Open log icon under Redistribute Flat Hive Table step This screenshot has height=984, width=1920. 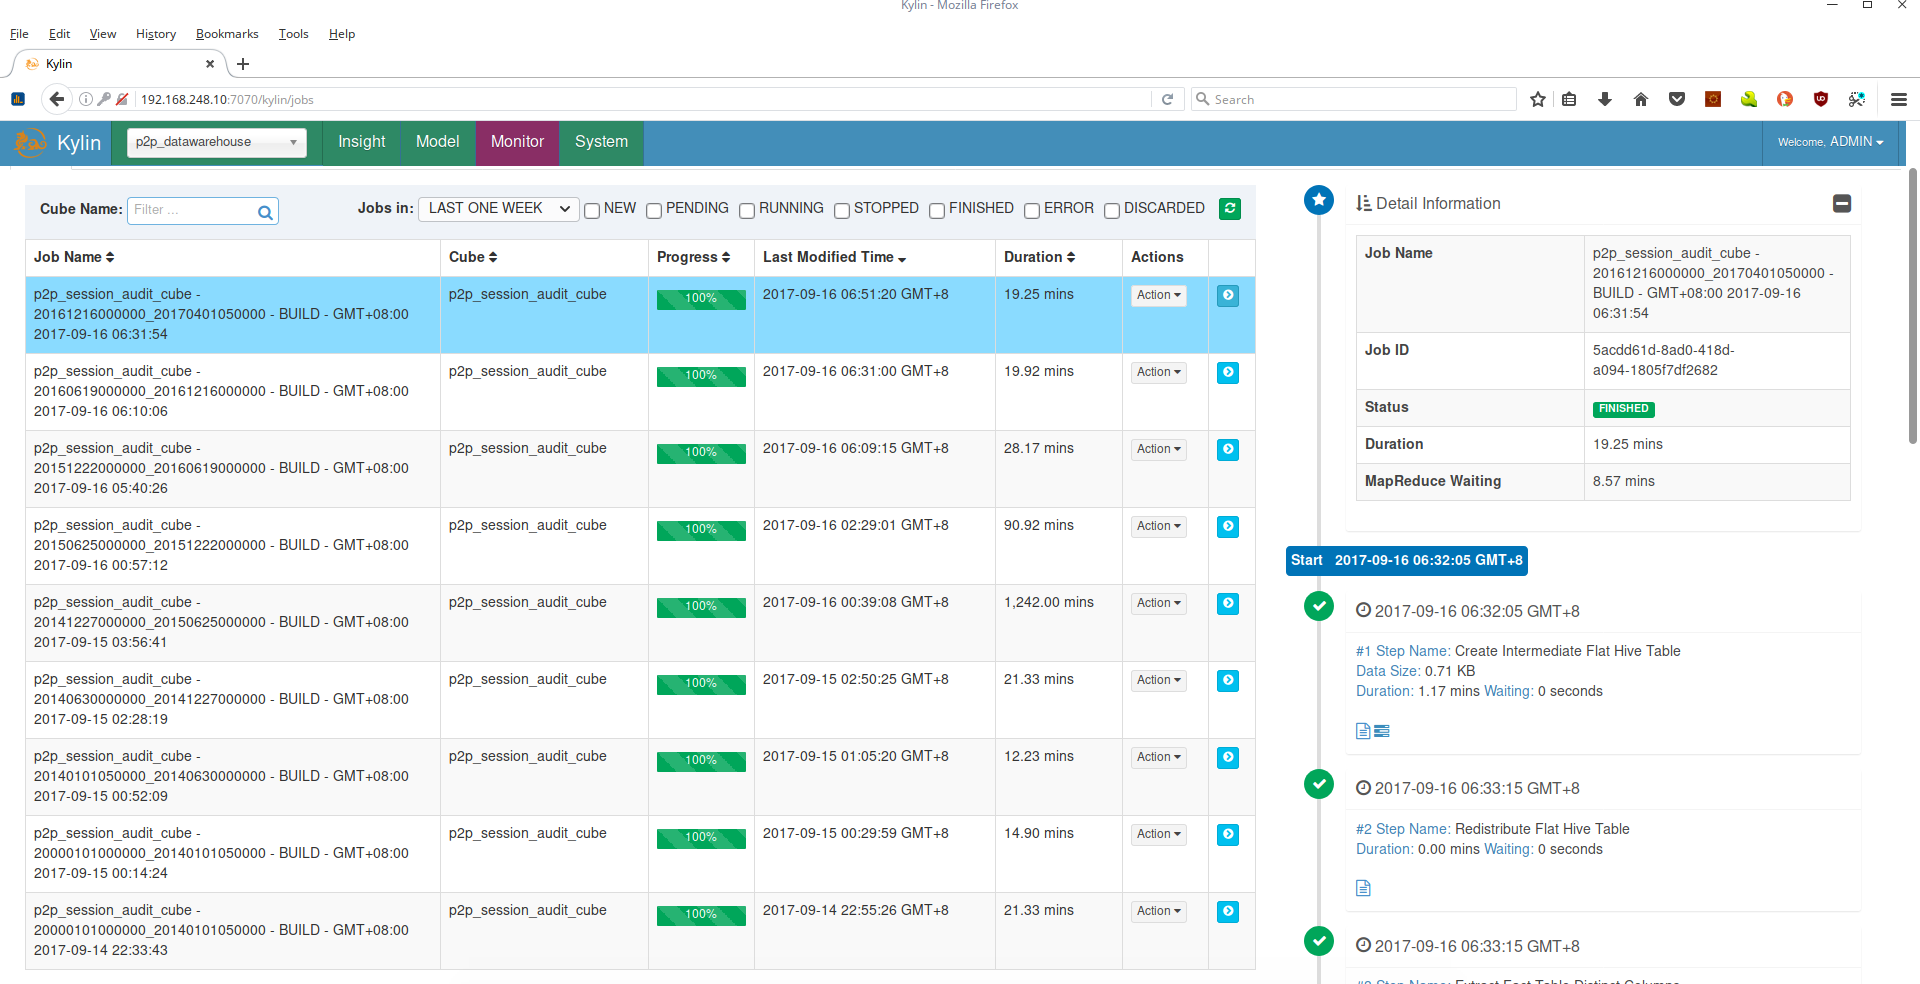click(x=1363, y=888)
